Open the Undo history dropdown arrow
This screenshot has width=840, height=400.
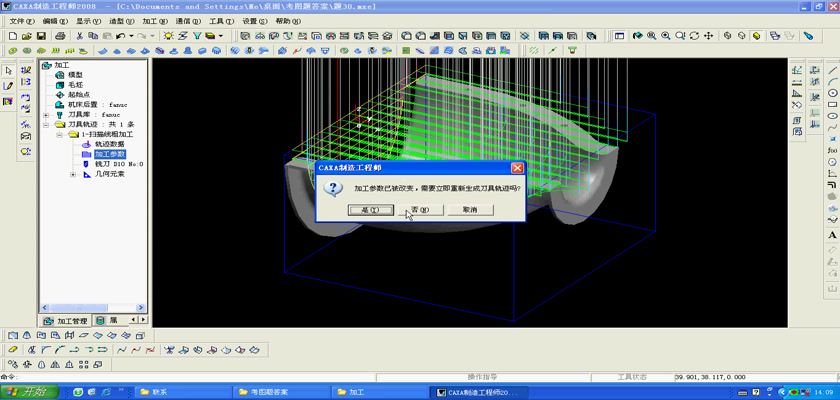(x=131, y=36)
